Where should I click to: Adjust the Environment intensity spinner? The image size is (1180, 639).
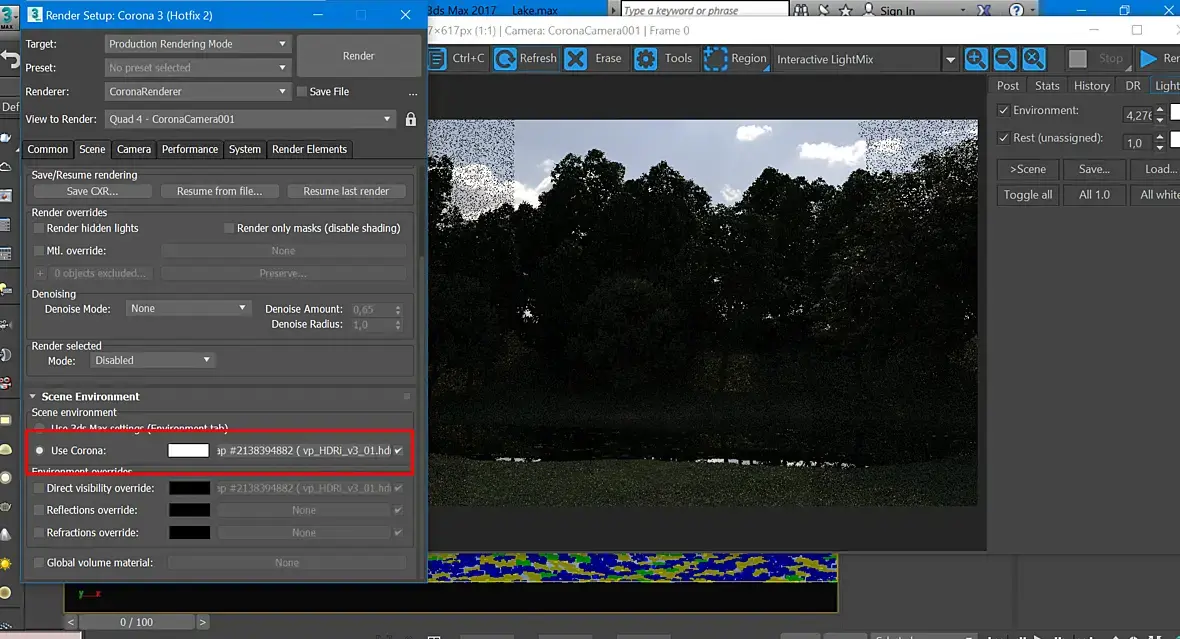(x=1160, y=115)
